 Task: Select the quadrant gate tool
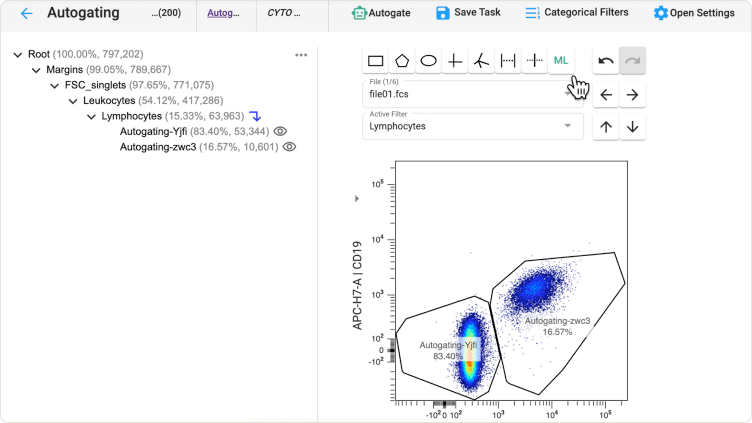(x=455, y=61)
